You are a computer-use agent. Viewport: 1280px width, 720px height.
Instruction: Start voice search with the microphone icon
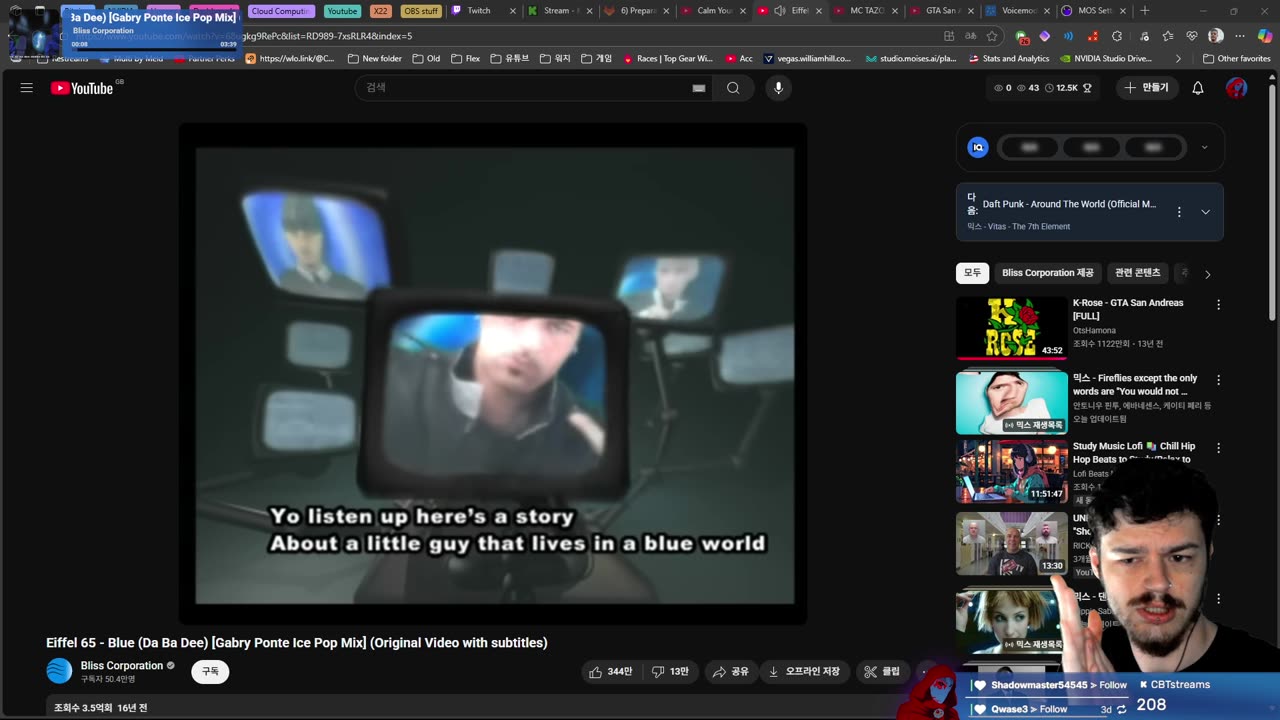[778, 88]
